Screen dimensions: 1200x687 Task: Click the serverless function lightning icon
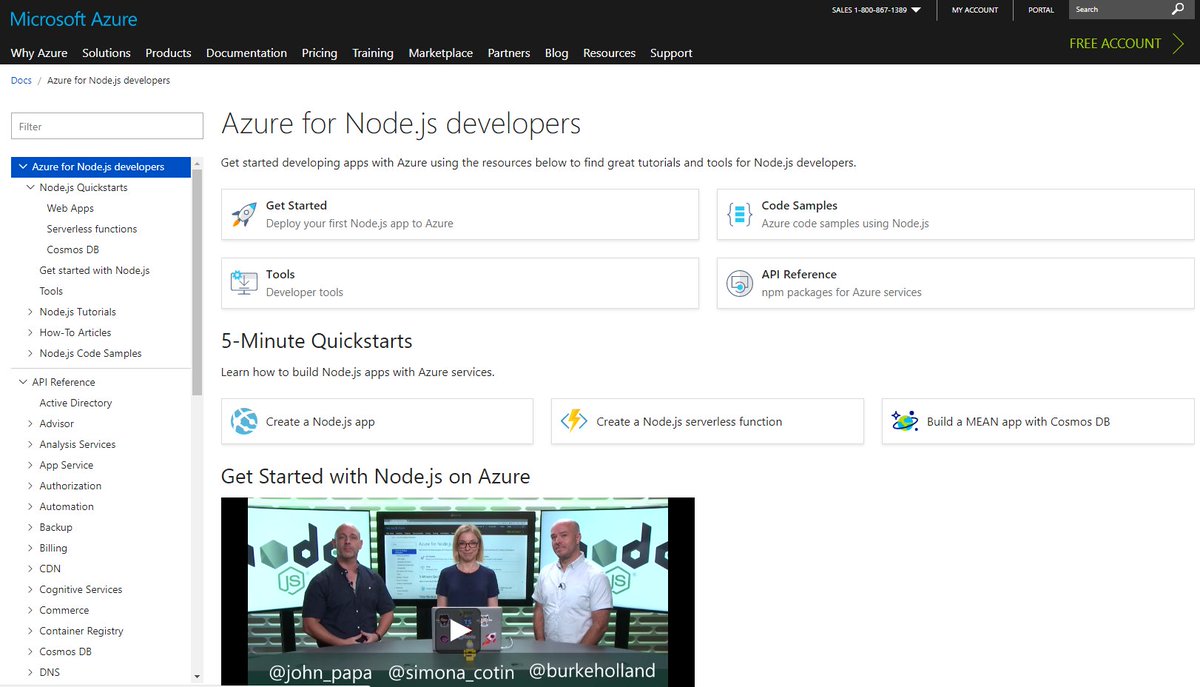click(574, 421)
